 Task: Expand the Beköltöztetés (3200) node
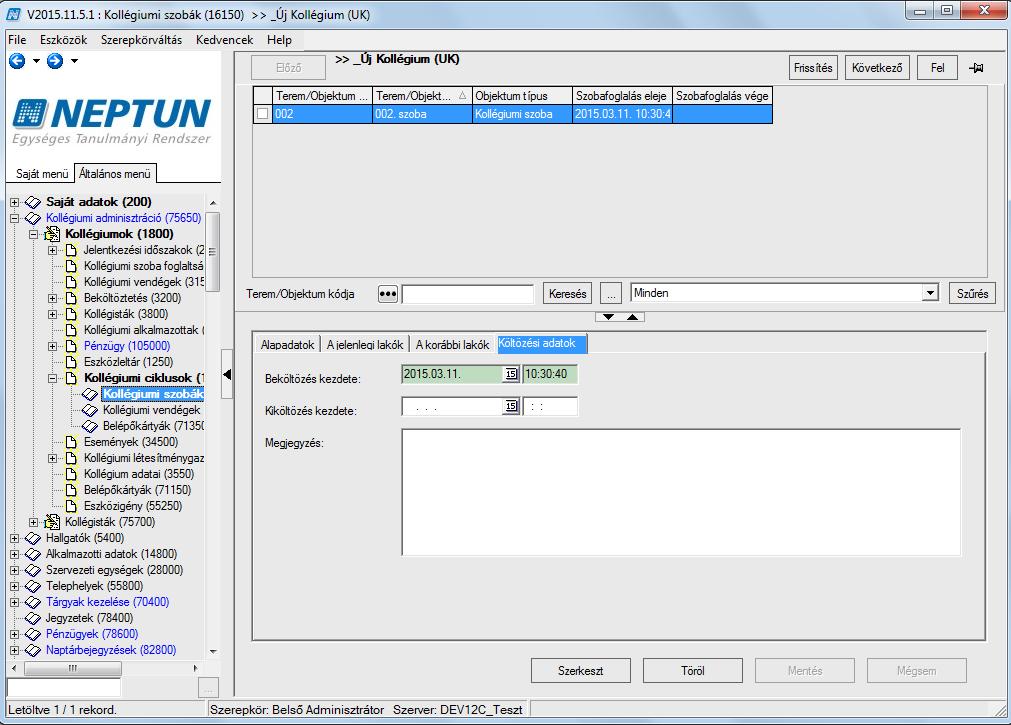click(53, 298)
